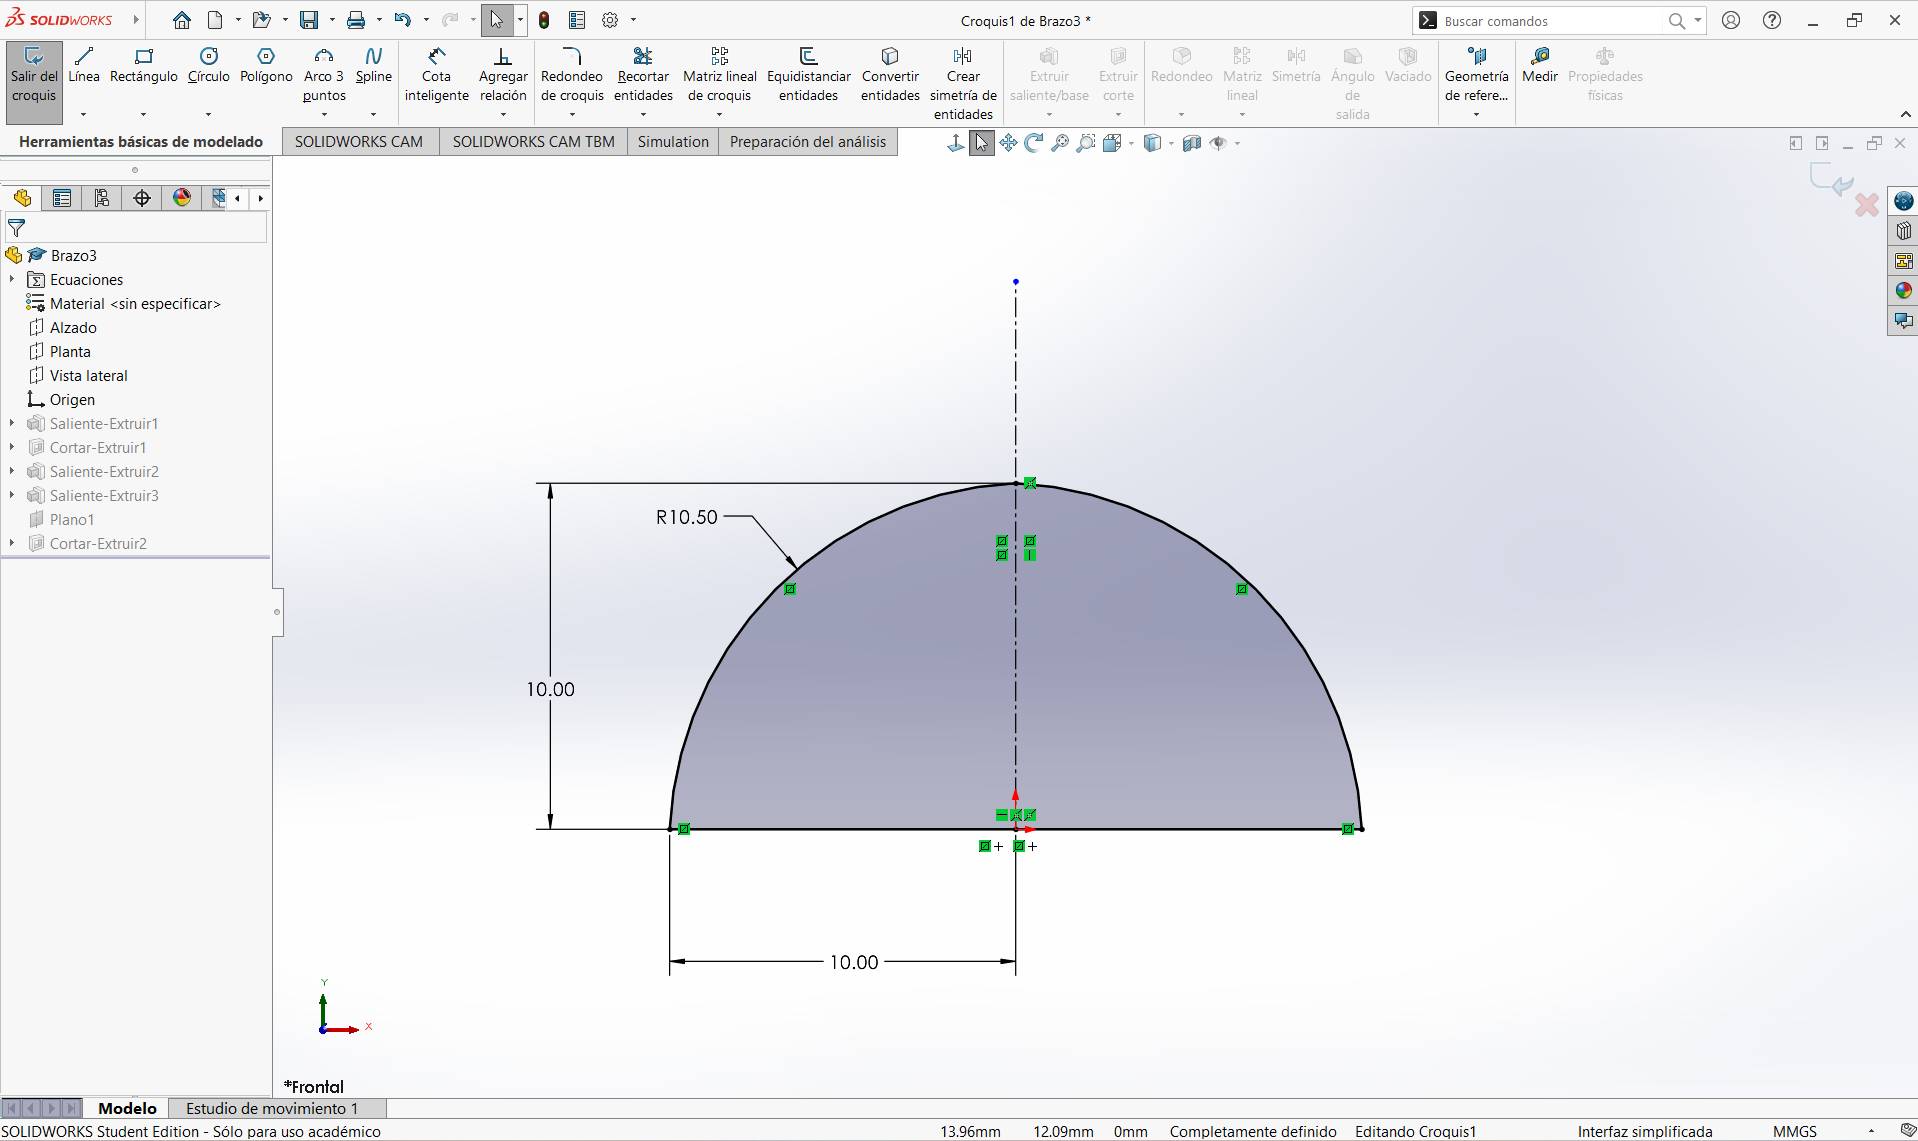Open Herramientas básicas de modelado tab
The image size is (1918, 1141).
pyautogui.click(x=141, y=142)
